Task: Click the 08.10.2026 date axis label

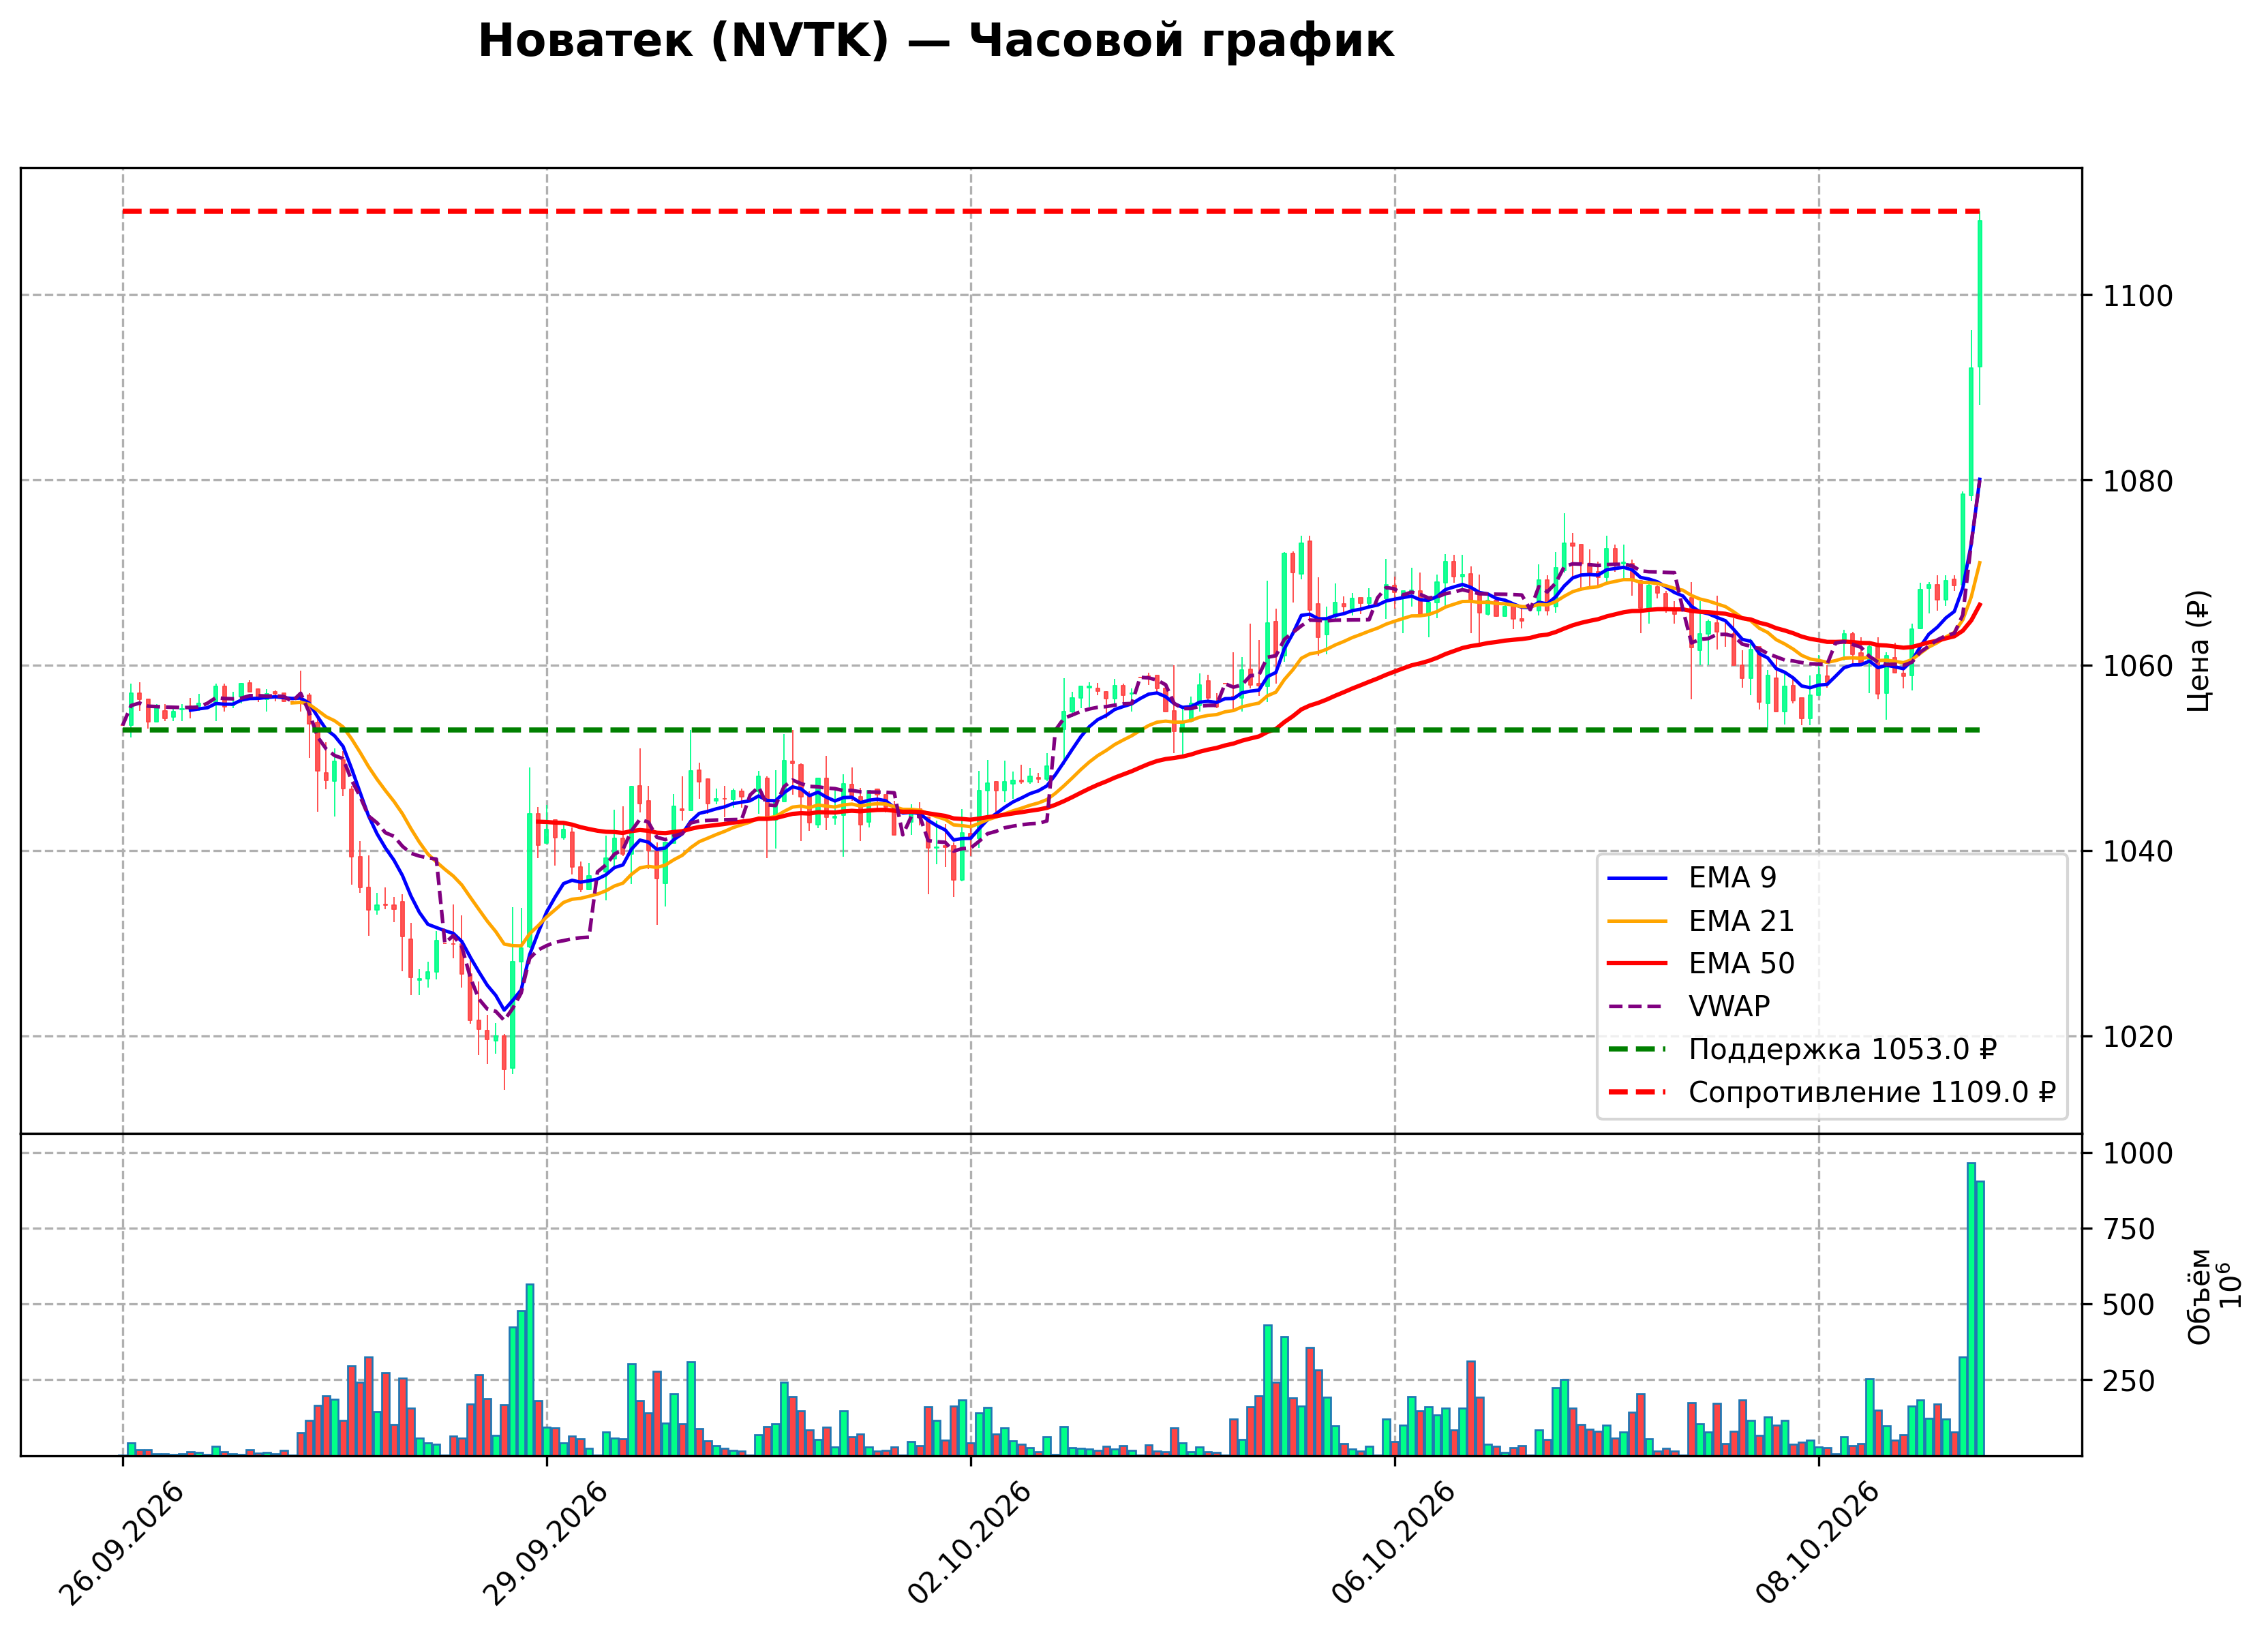Action: coord(1817,1544)
